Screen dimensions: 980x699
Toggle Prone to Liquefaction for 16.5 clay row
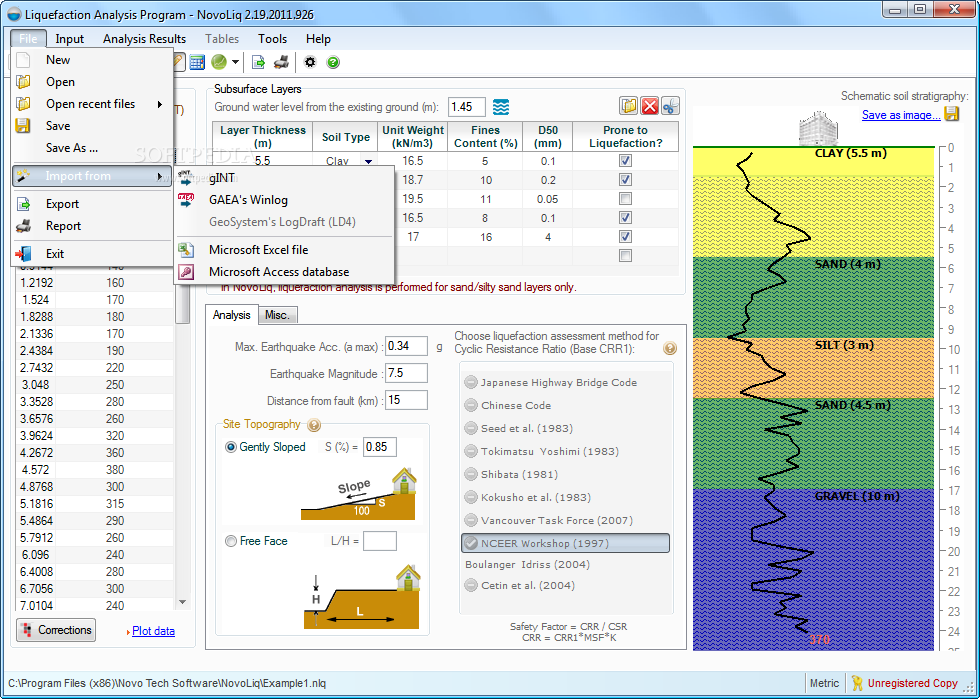point(625,161)
